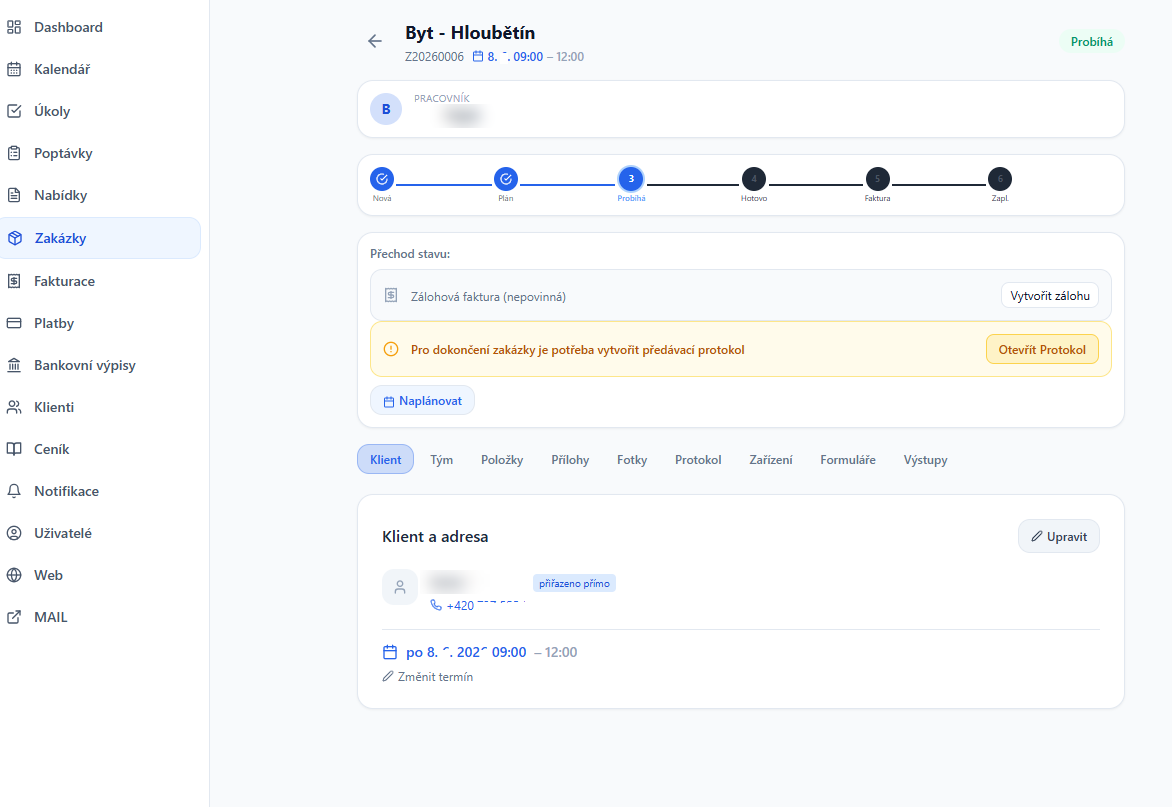
Task: Click the Klienti people icon
Action: [14, 407]
